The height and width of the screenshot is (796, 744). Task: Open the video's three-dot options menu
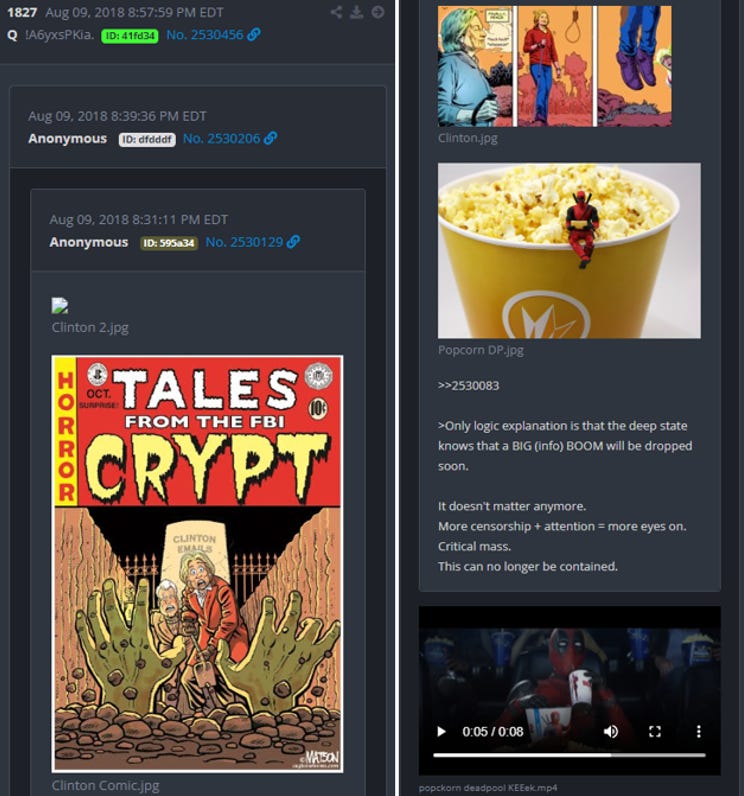(699, 732)
